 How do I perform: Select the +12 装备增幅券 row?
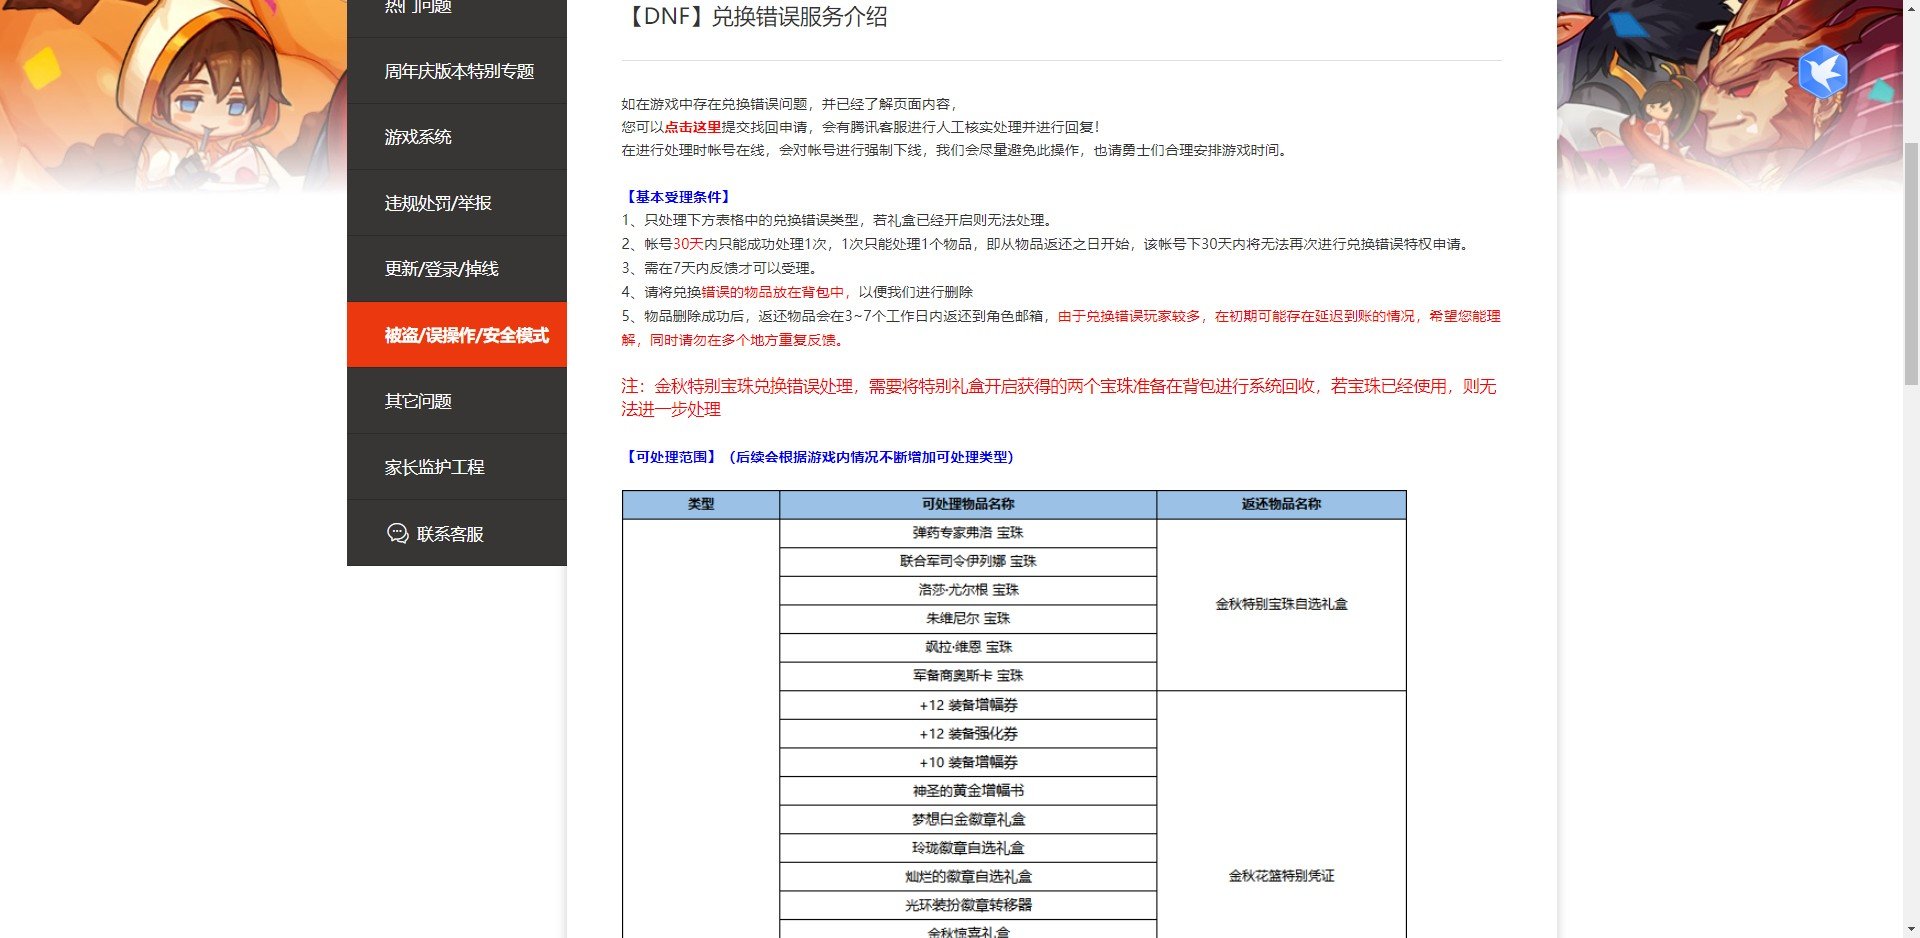click(x=968, y=705)
